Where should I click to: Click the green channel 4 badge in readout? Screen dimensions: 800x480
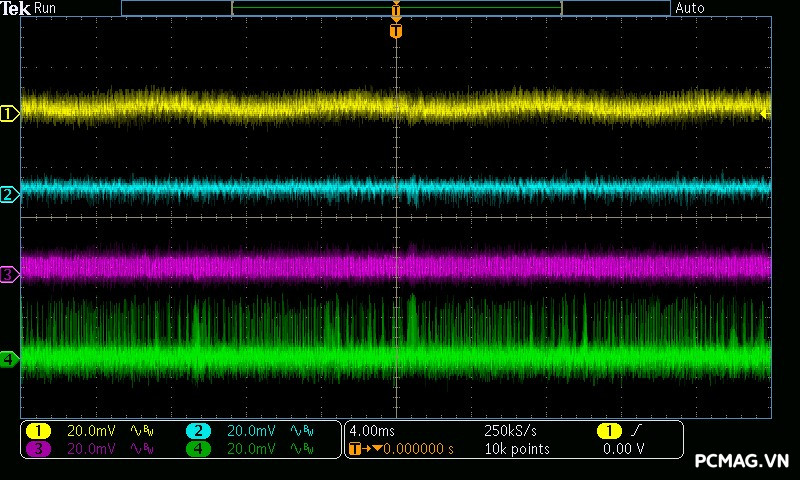coord(198,449)
